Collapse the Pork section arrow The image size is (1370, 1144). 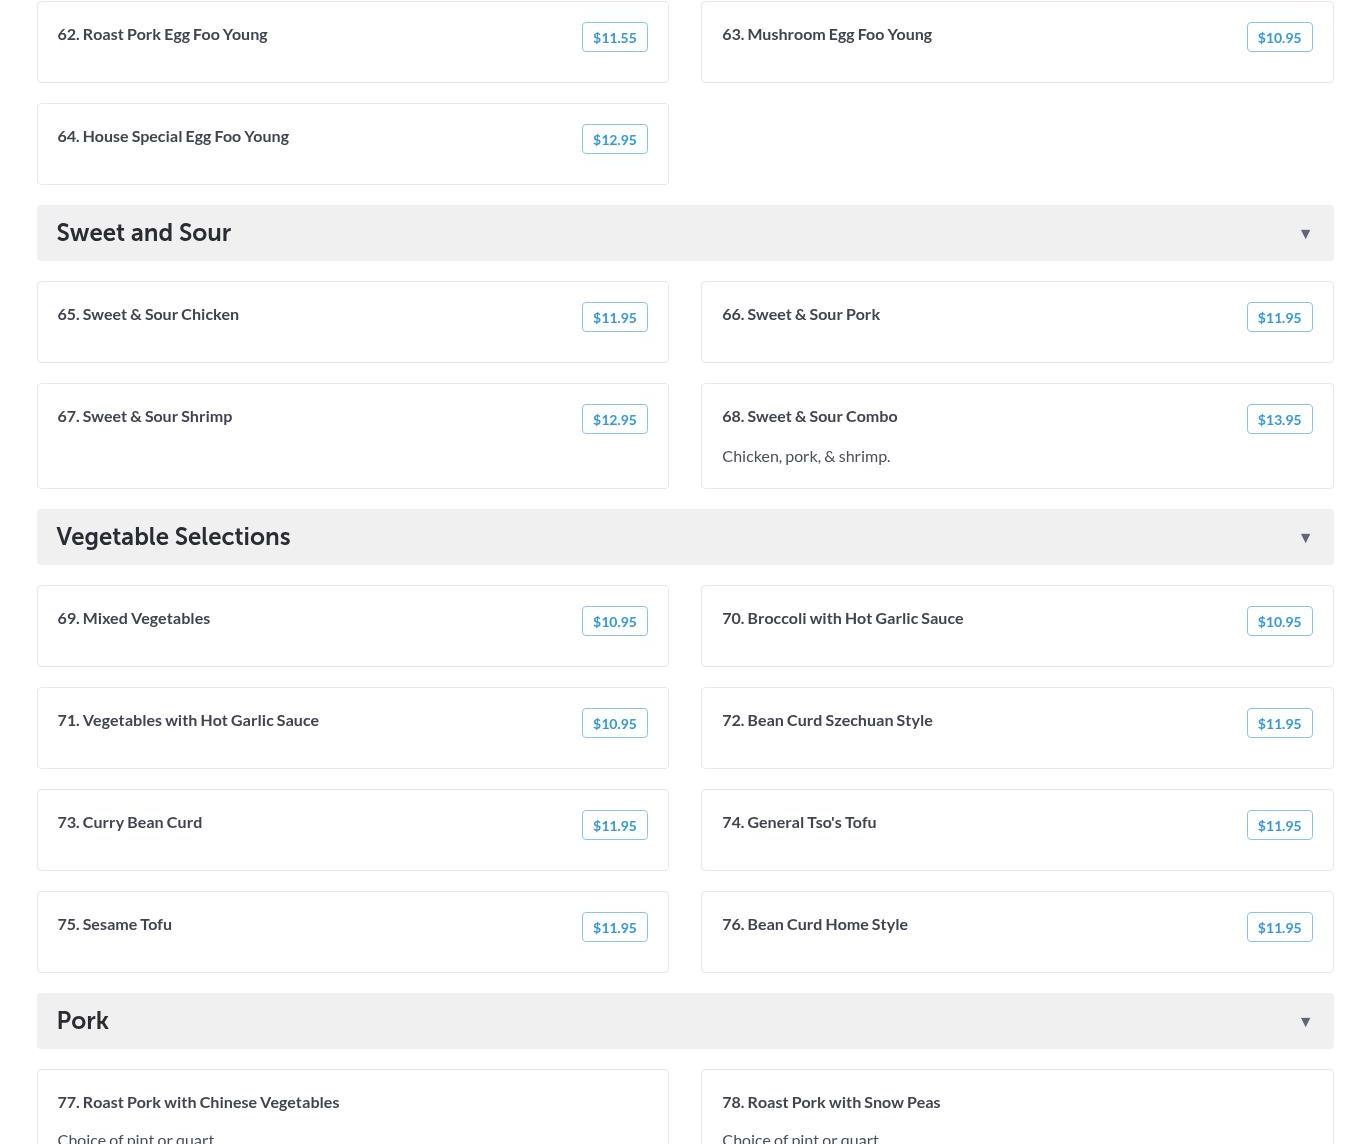coord(1305,1022)
